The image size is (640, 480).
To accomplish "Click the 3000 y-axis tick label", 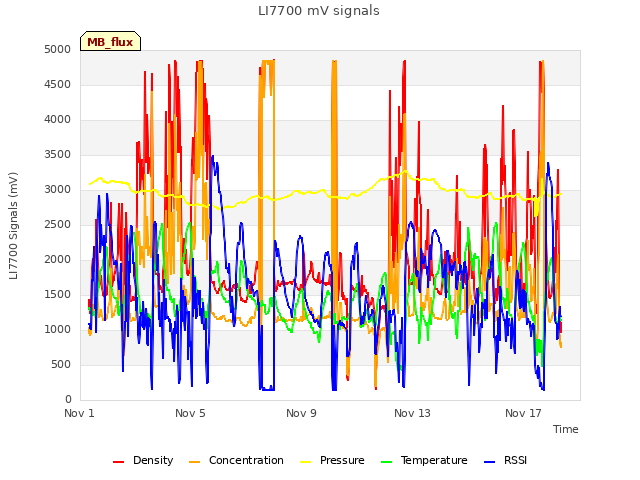I will [58, 189].
